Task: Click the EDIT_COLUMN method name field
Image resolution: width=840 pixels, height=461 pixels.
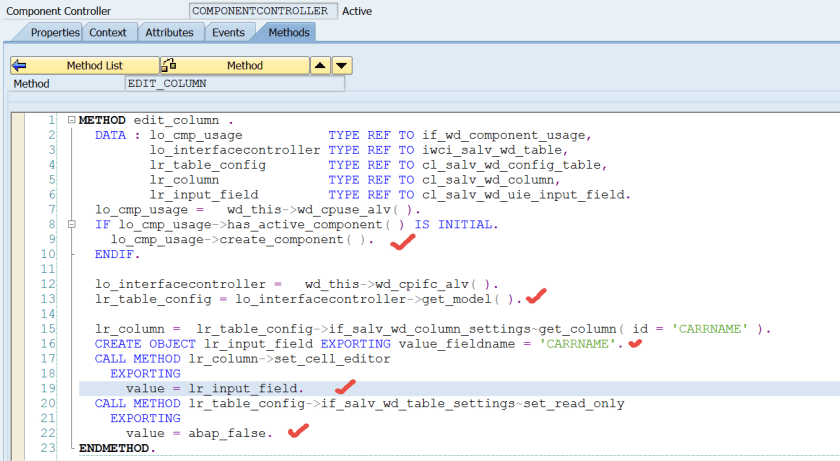Action: [x=235, y=84]
